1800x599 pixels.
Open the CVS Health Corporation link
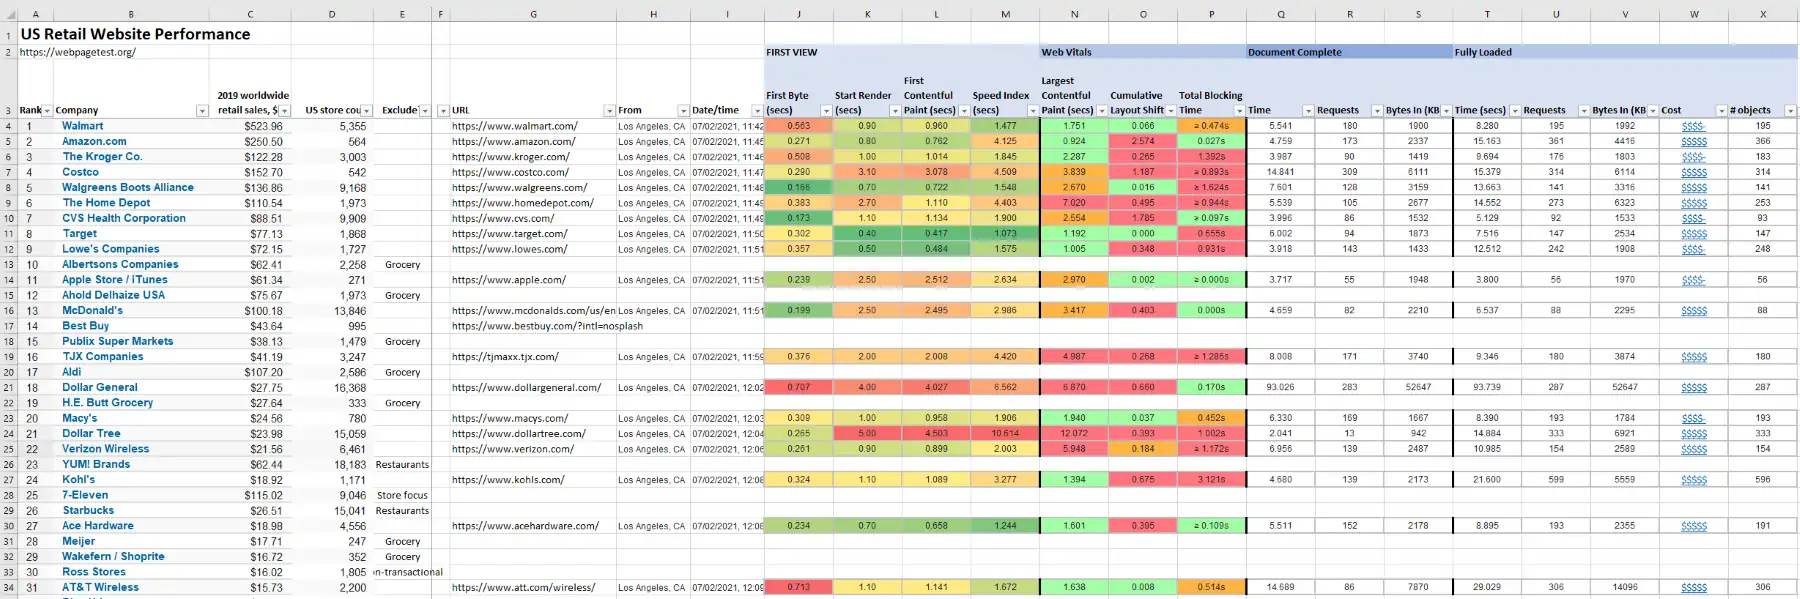pyautogui.click(x=124, y=218)
